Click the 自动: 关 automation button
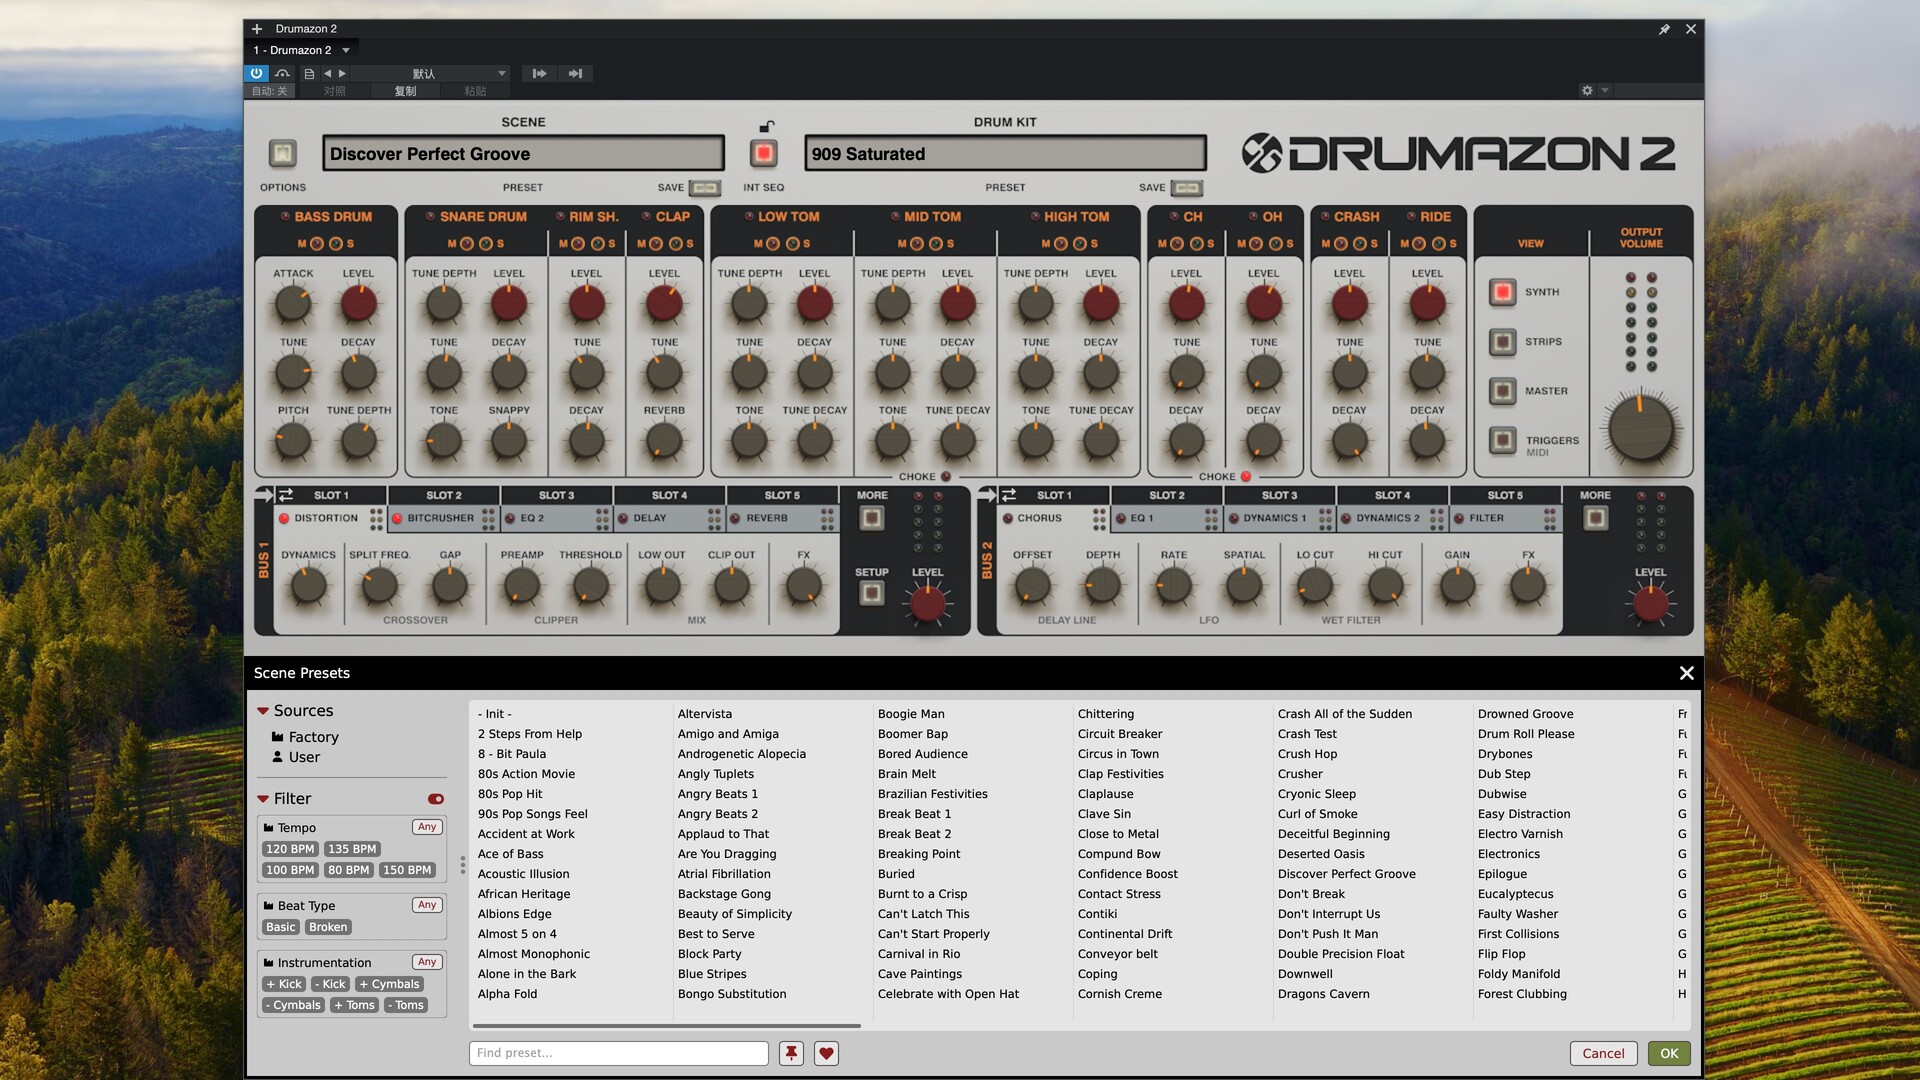This screenshot has height=1080, width=1920. [270, 91]
